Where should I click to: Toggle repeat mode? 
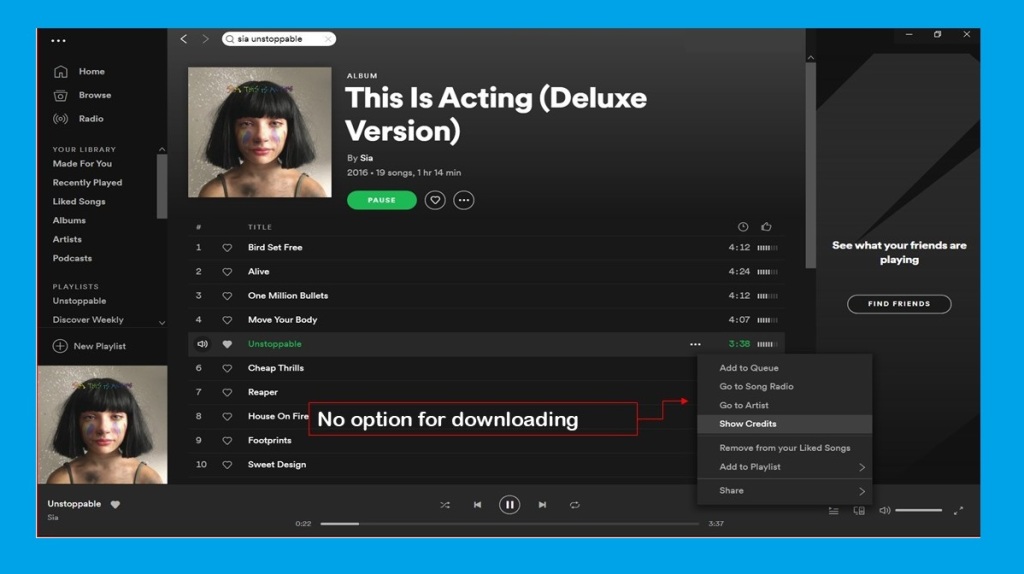pos(575,505)
